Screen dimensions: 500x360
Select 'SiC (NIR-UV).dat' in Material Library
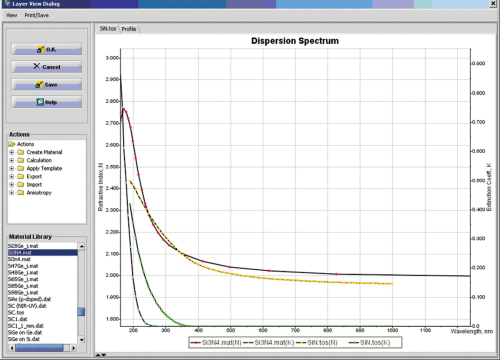coord(27,306)
